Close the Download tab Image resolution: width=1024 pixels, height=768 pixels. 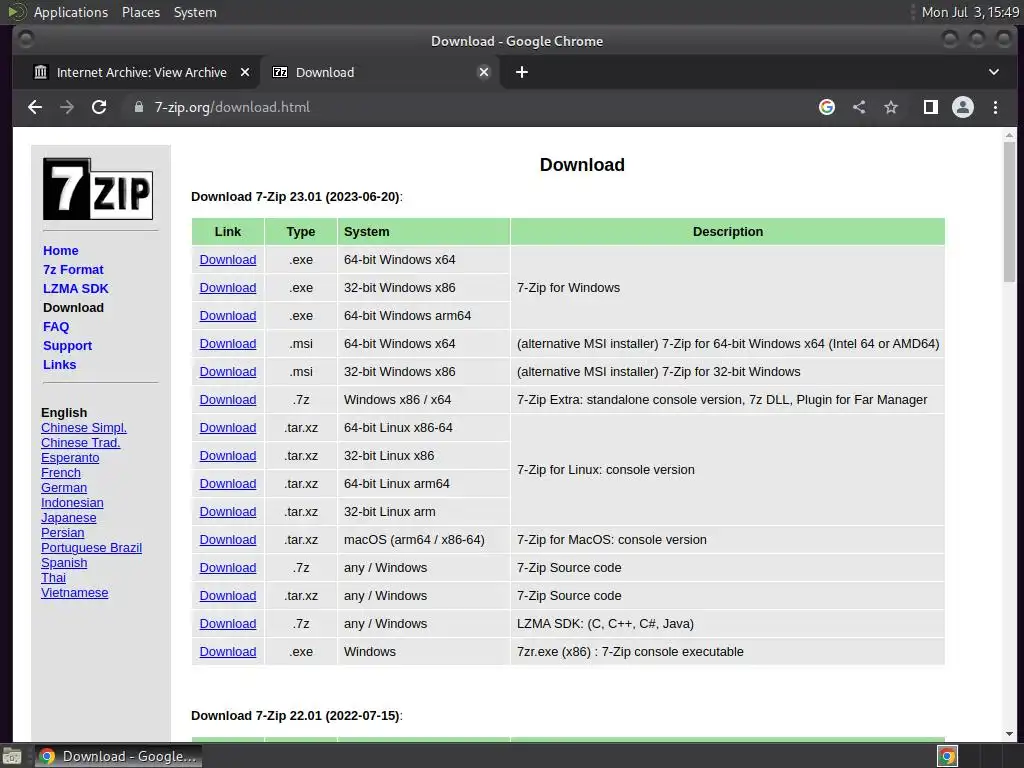point(484,72)
